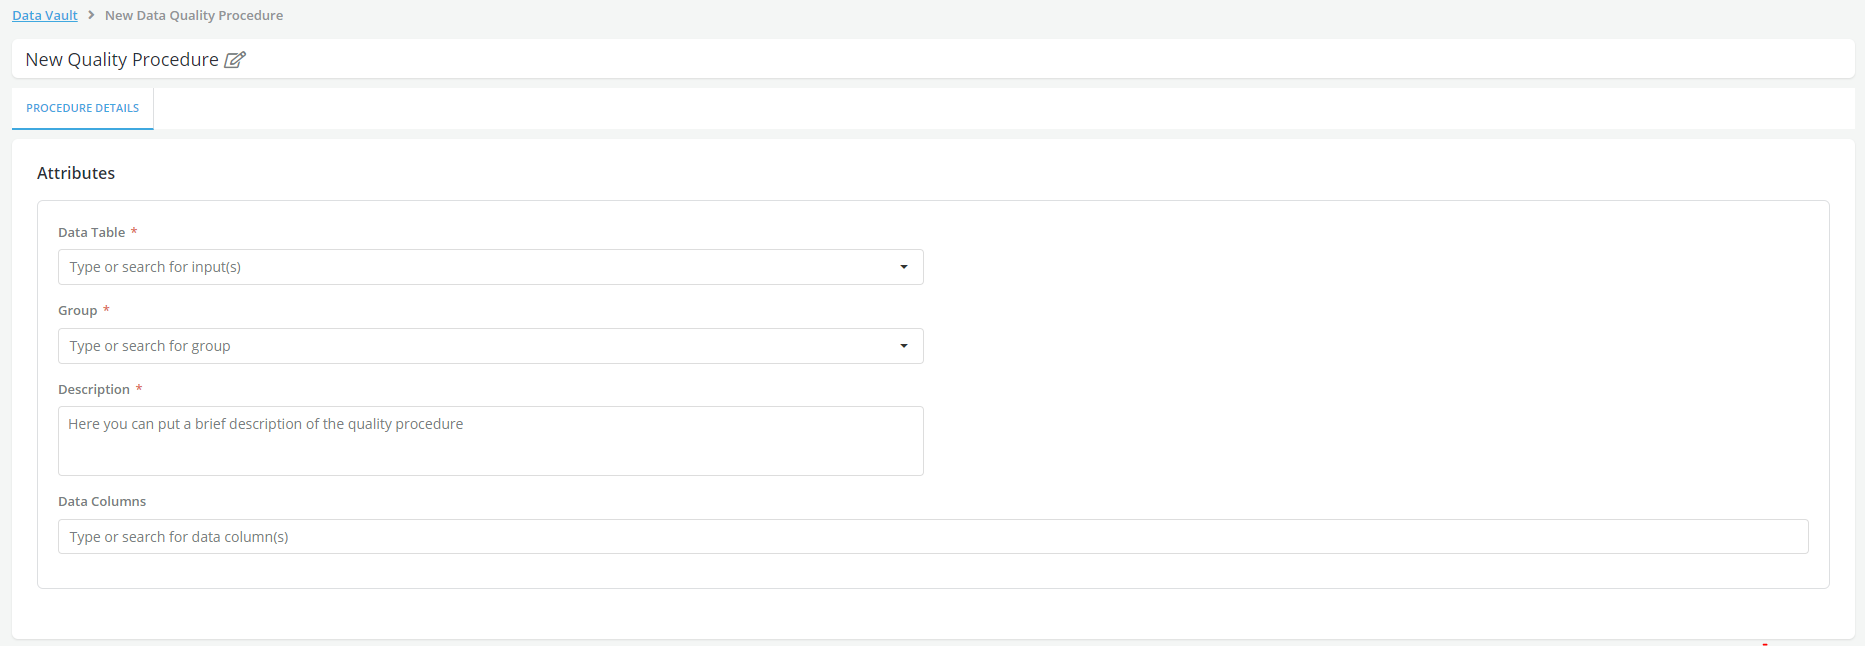The height and width of the screenshot is (646, 1865).
Task: Open the Data Vault breadcrumb link
Action: (x=45, y=16)
